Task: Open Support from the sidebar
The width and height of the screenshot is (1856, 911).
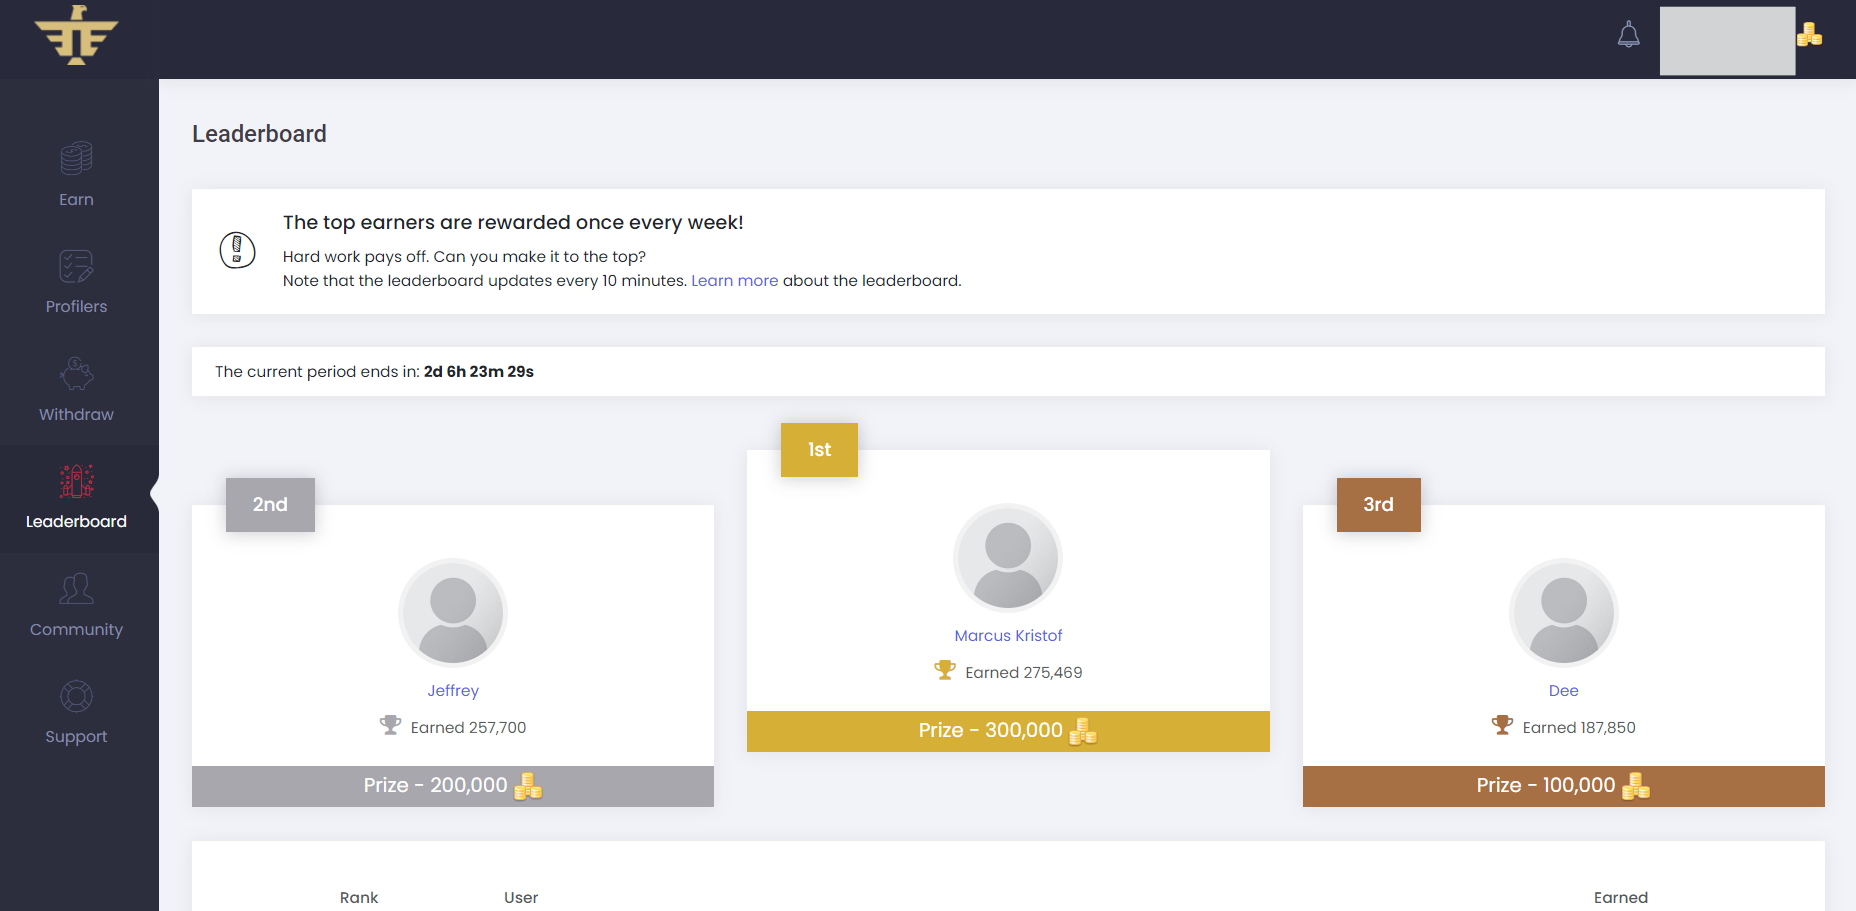Action: click(76, 736)
